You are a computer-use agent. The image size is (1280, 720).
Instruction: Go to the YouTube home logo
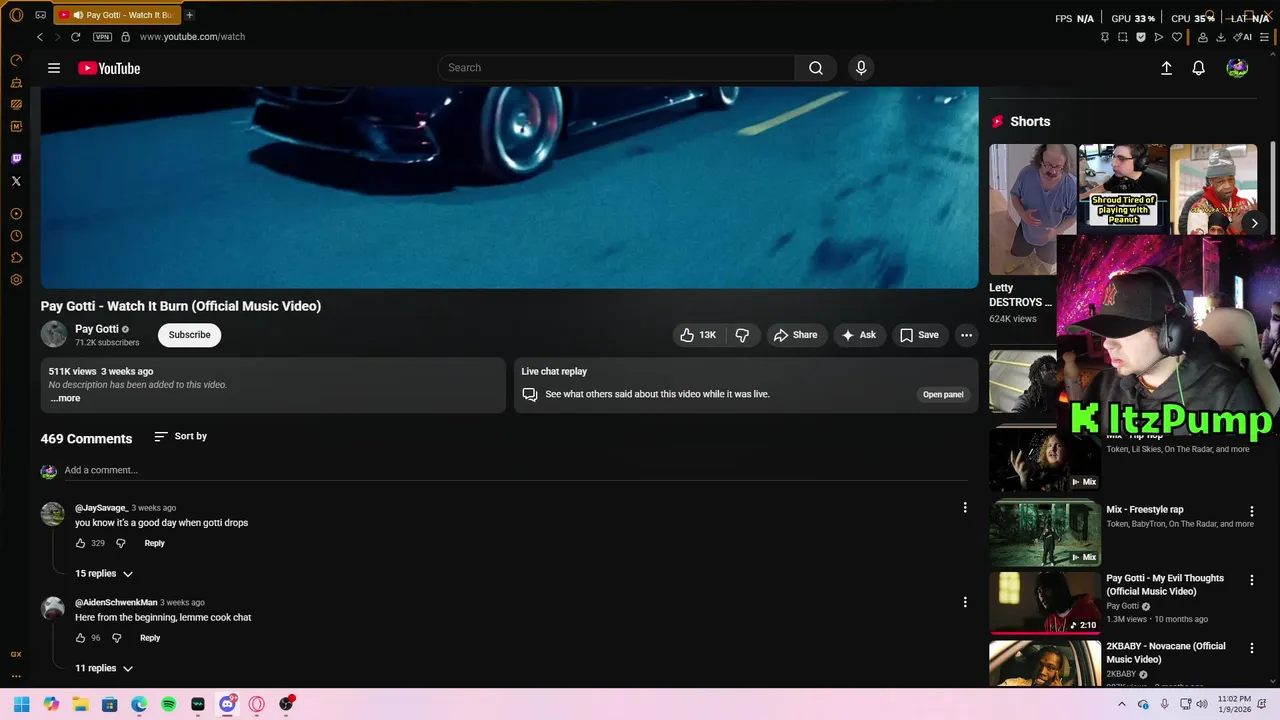click(109, 68)
